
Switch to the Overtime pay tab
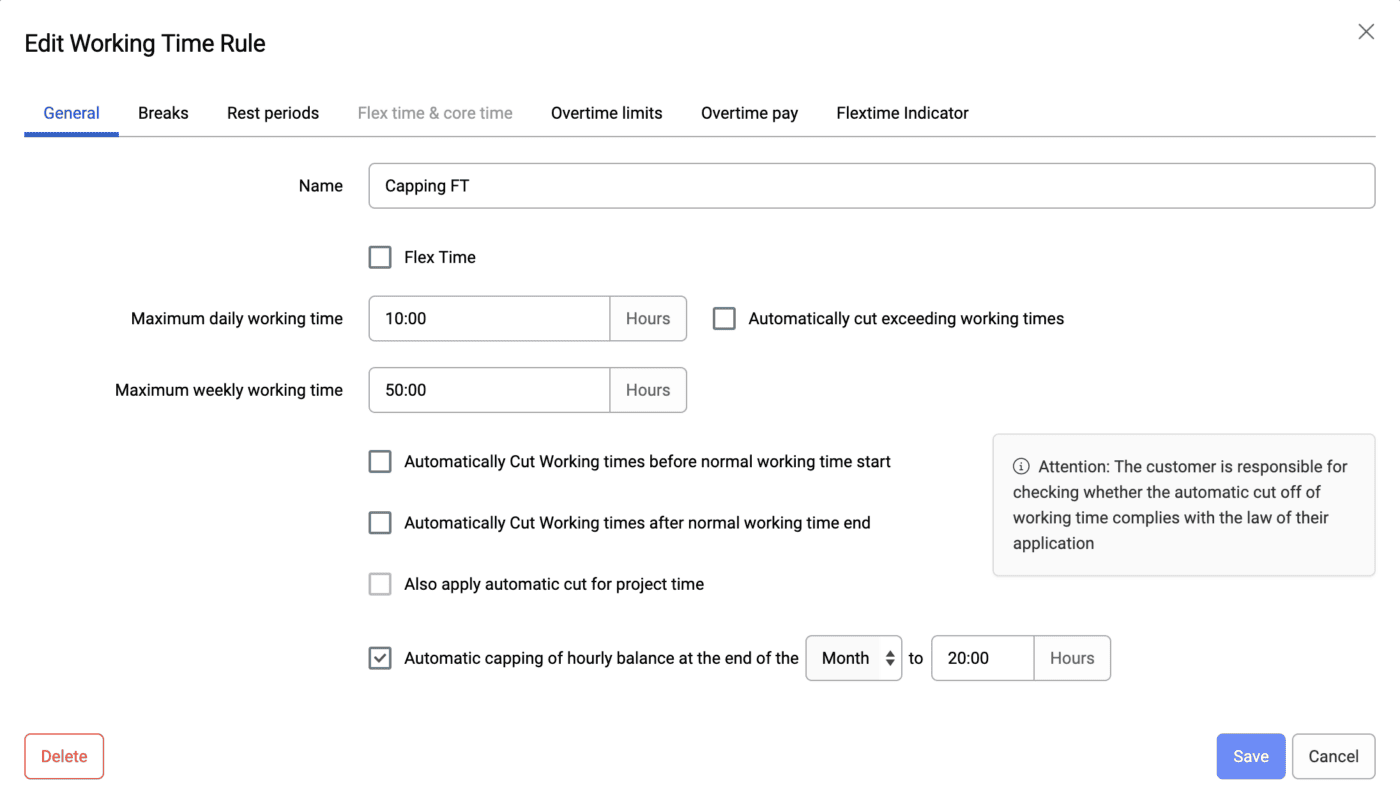[749, 113]
